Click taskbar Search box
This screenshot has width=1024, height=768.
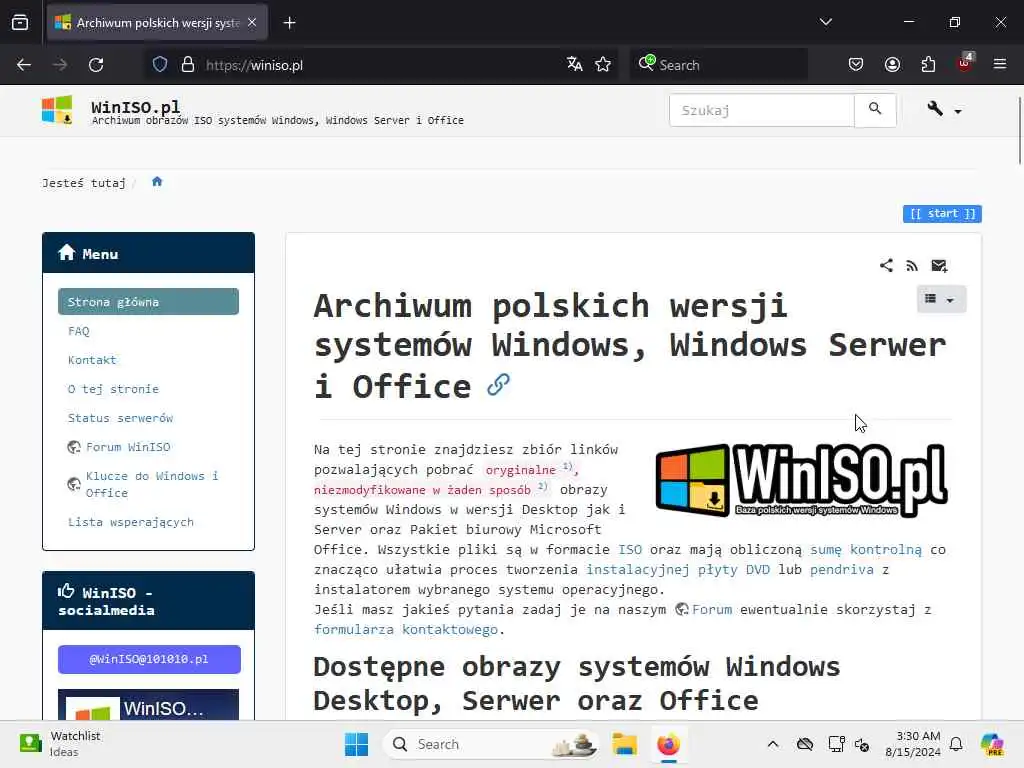(x=491, y=744)
